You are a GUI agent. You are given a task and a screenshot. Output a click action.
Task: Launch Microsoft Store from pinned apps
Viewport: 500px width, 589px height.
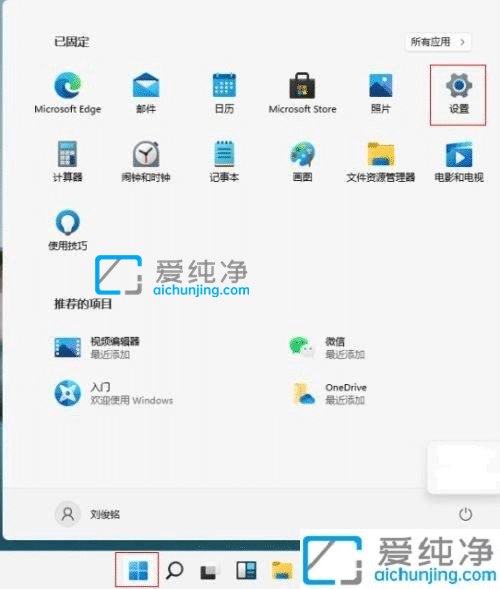(x=302, y=93)
